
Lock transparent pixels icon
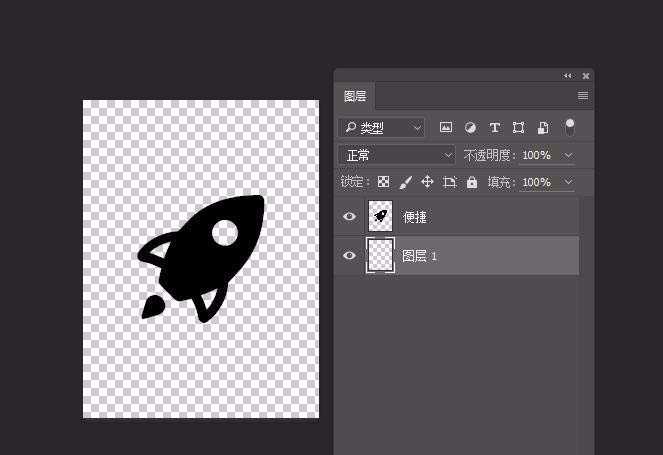382,182
